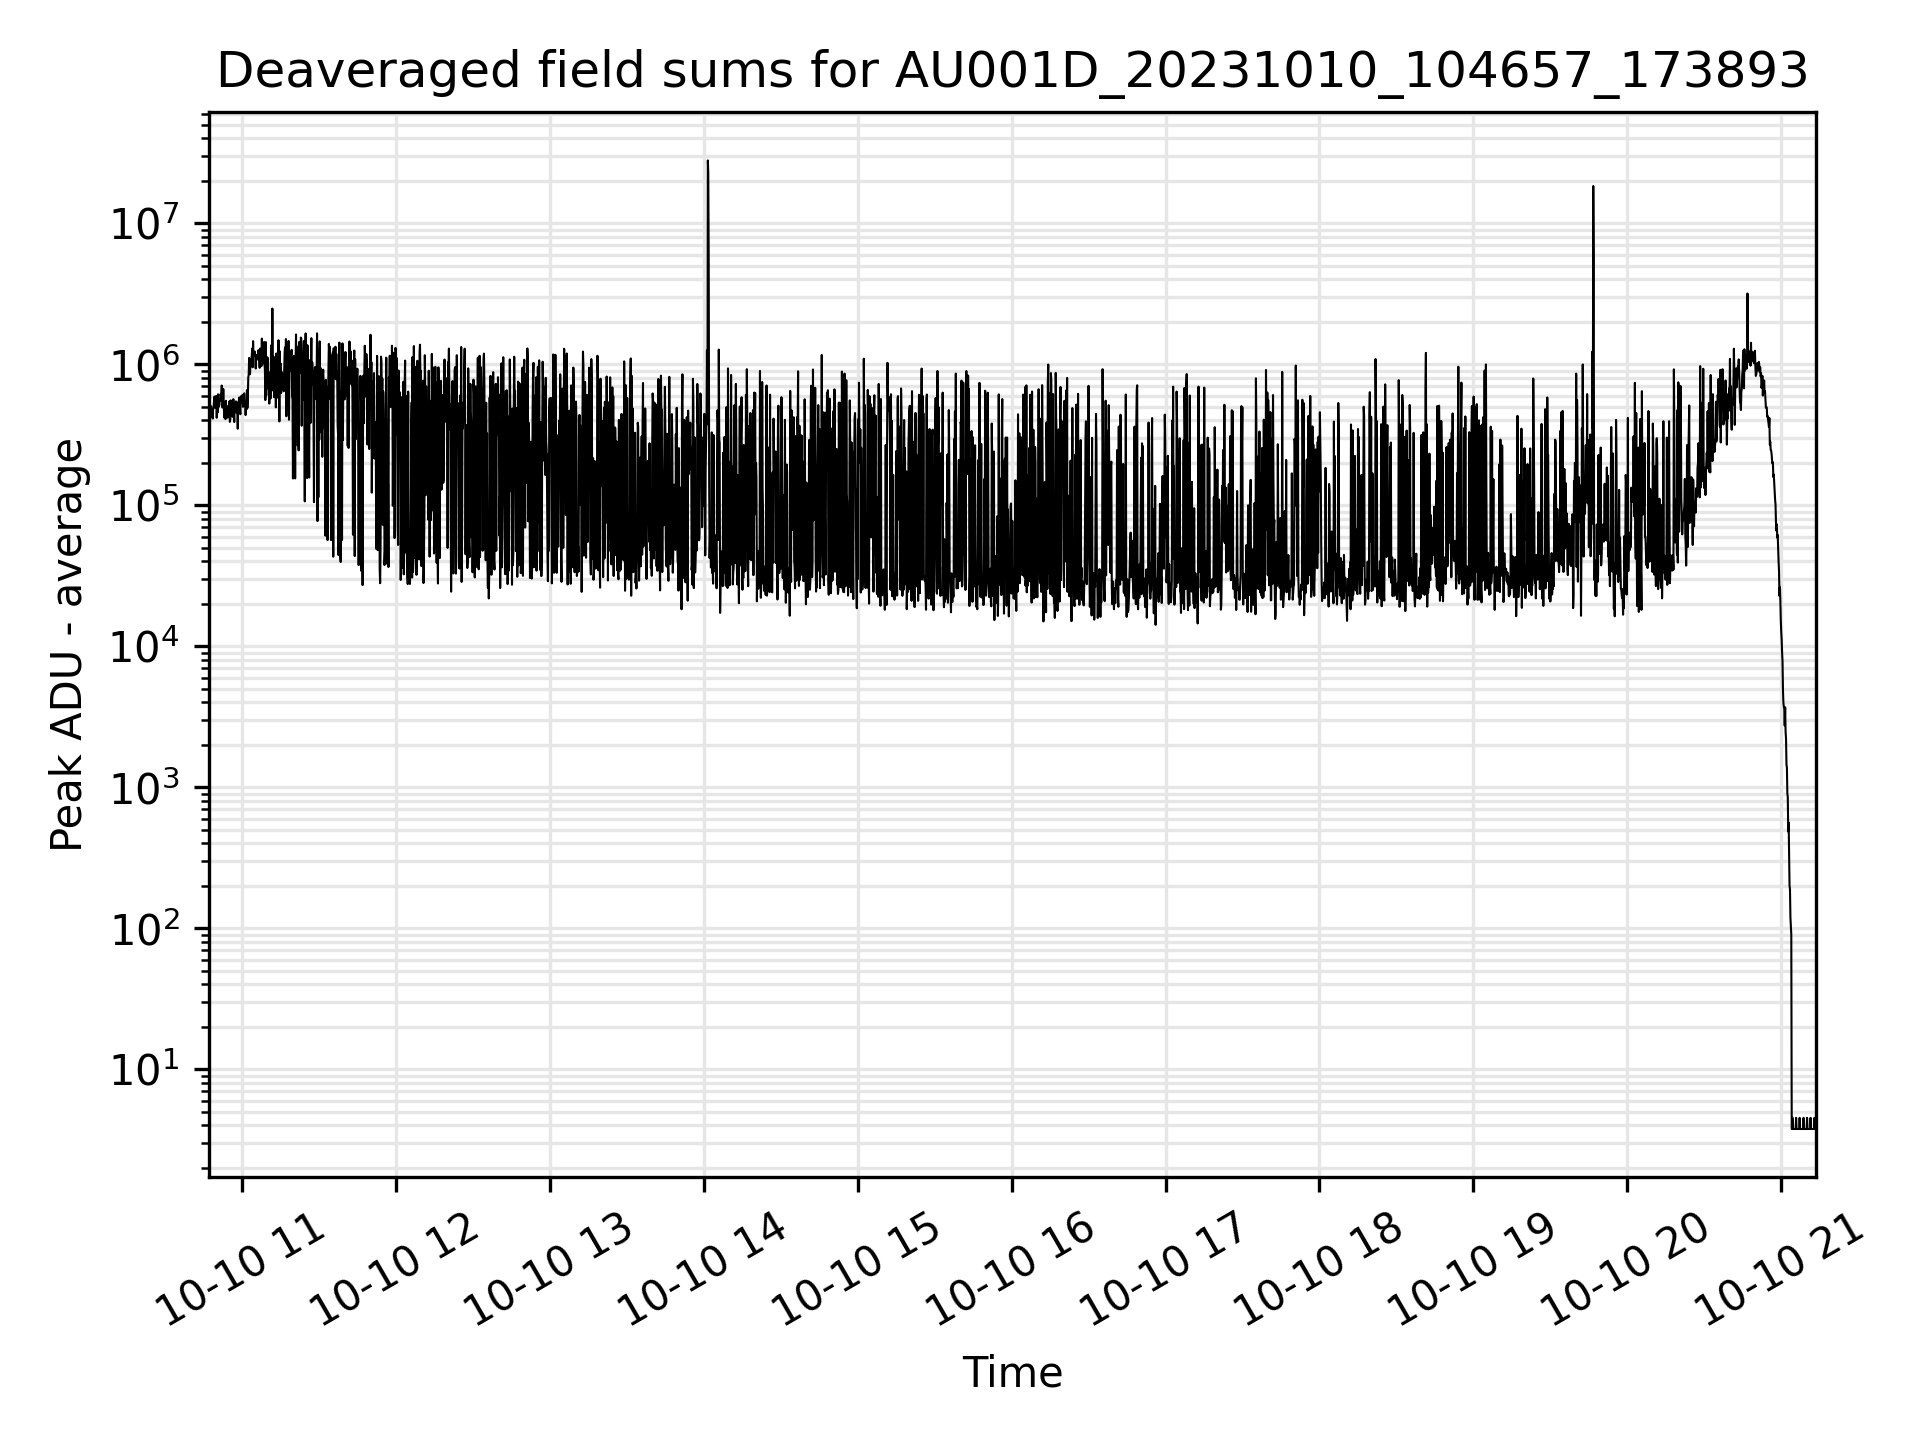Click the y tick label 10^4

(146, 645)
